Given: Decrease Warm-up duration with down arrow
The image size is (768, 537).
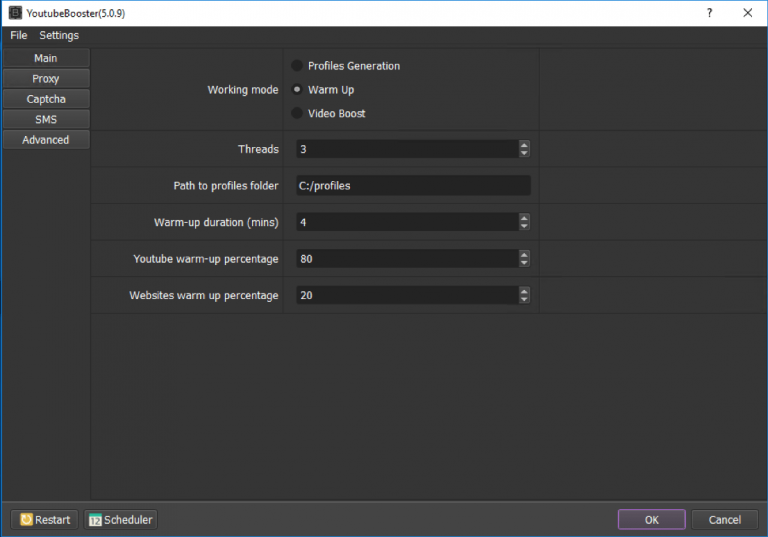Looking at the screenshot, I should [524, 226].
